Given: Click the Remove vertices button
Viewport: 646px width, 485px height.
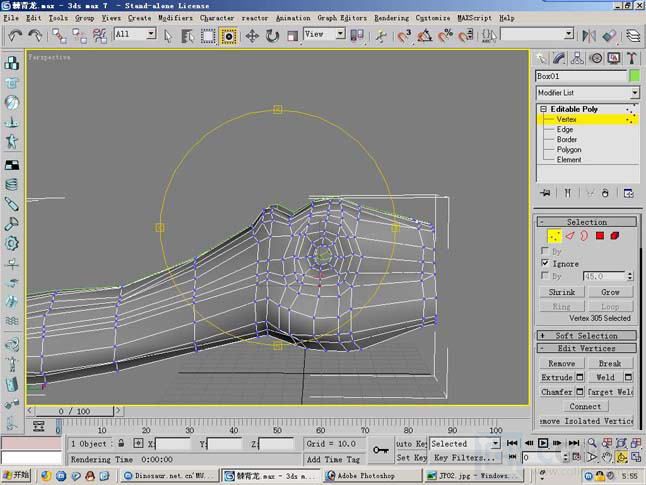Looking at the screenshot, I should click(562, 363).
